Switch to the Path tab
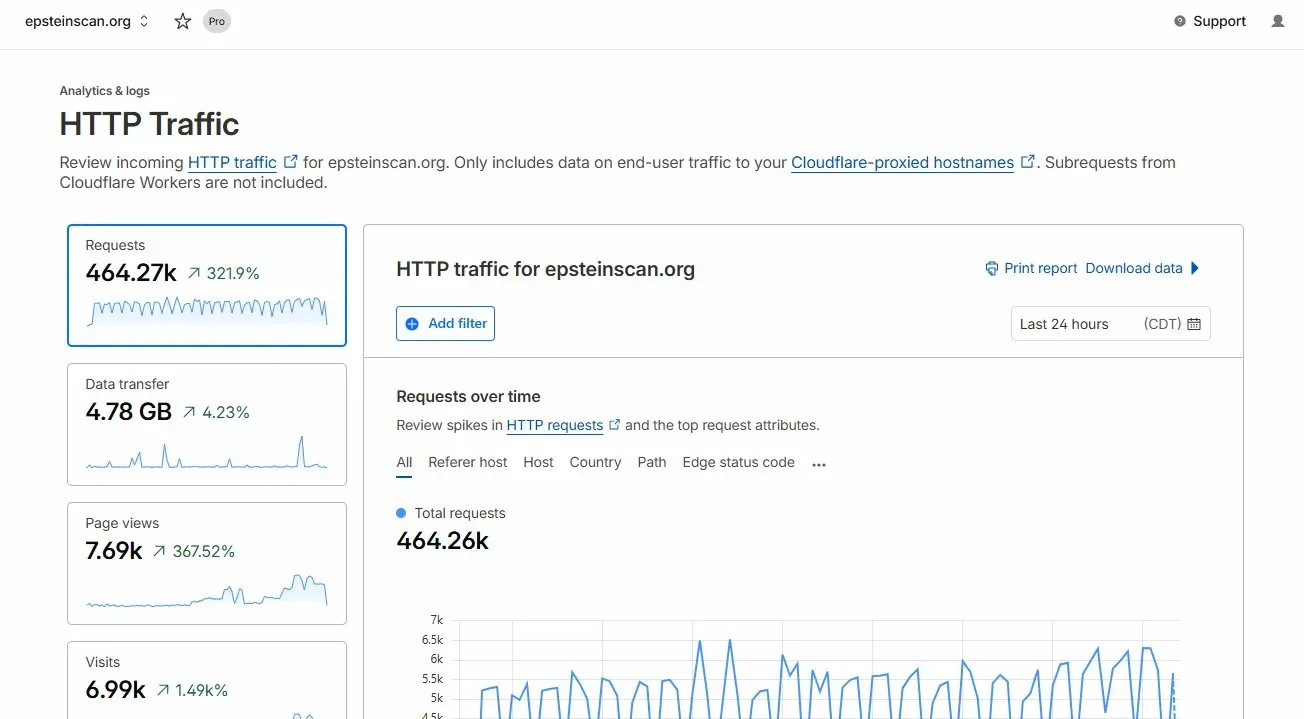Screen dimensions: 1304x719 [x=652, y=462]
